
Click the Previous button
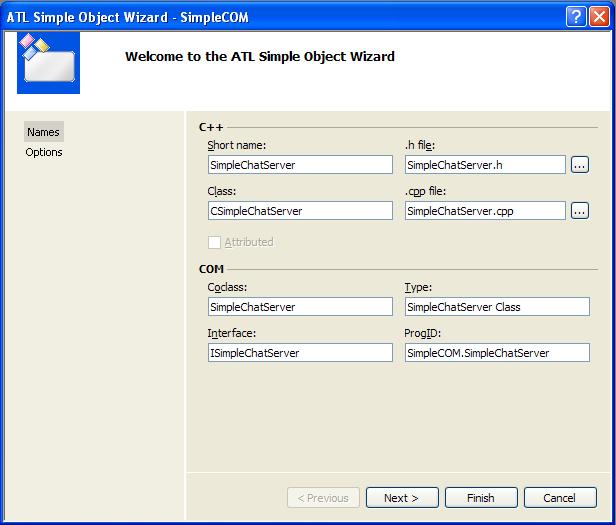click(x=323, y=498)
